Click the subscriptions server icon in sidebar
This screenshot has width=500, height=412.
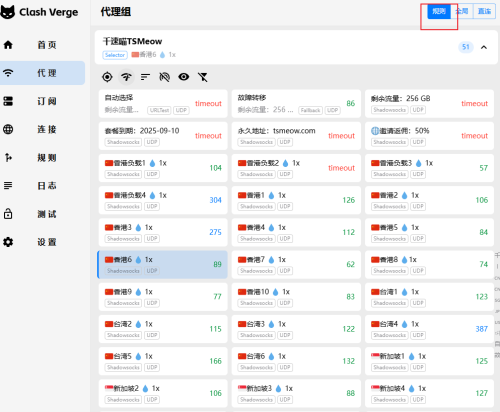(x=8, y=101)
